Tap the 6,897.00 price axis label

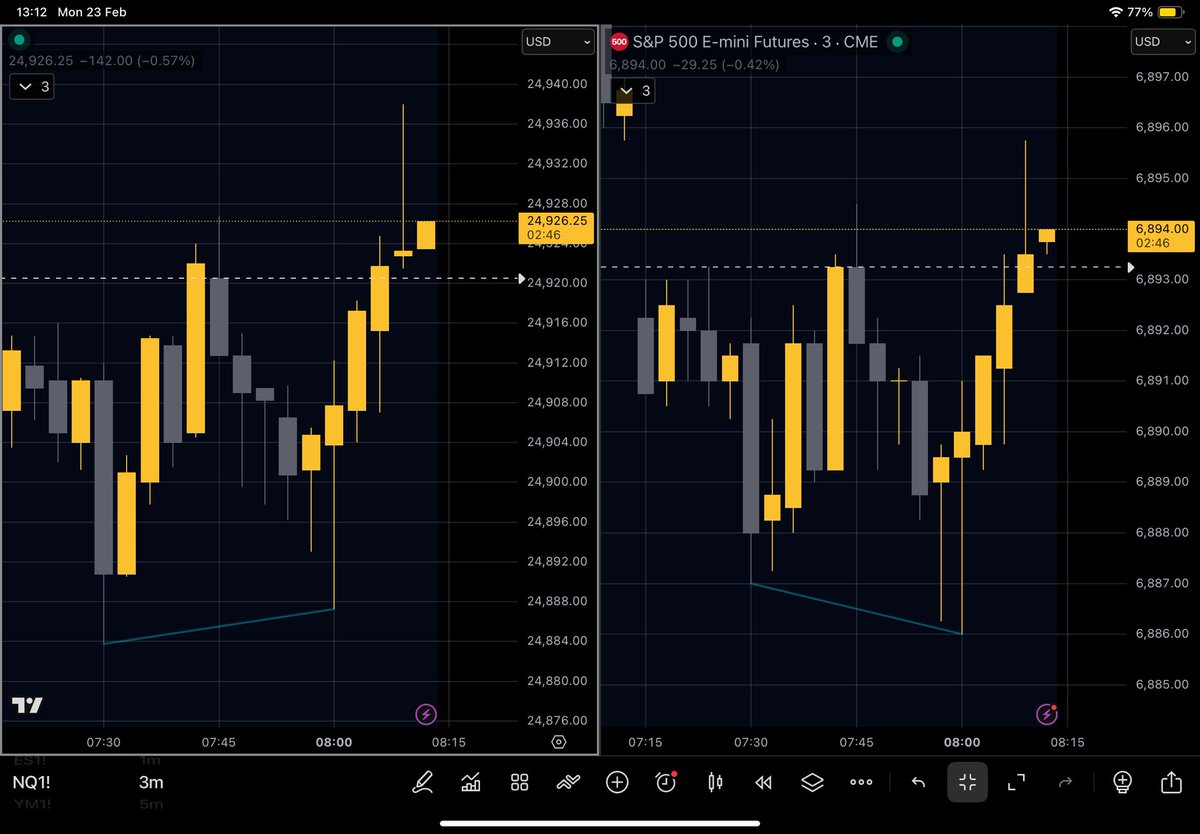1162,77
